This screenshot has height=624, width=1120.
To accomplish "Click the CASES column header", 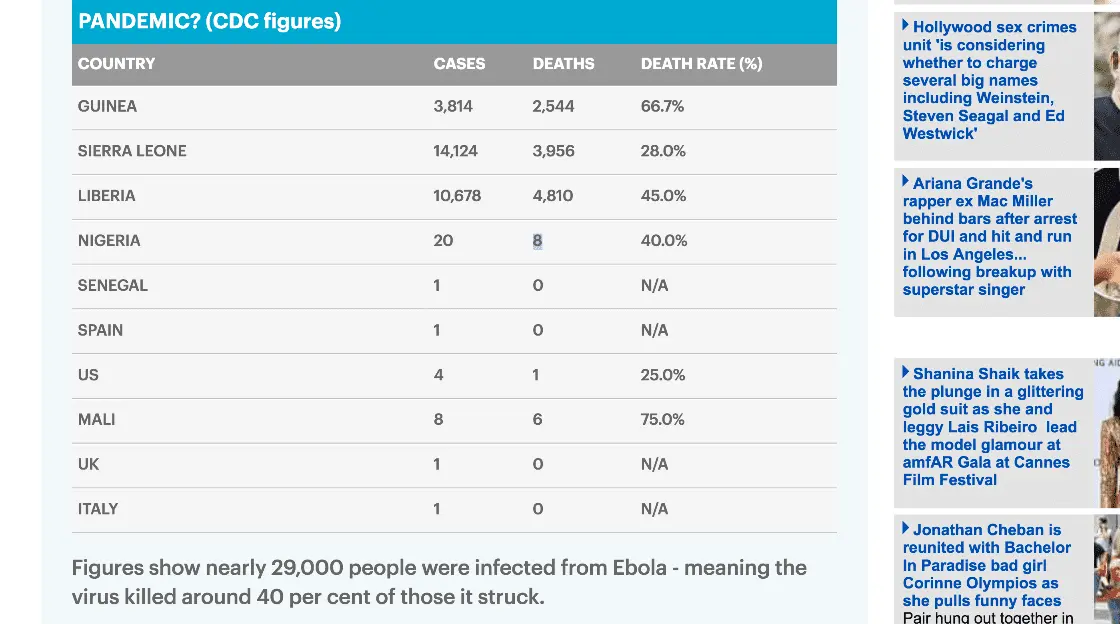I will (459, 64).
